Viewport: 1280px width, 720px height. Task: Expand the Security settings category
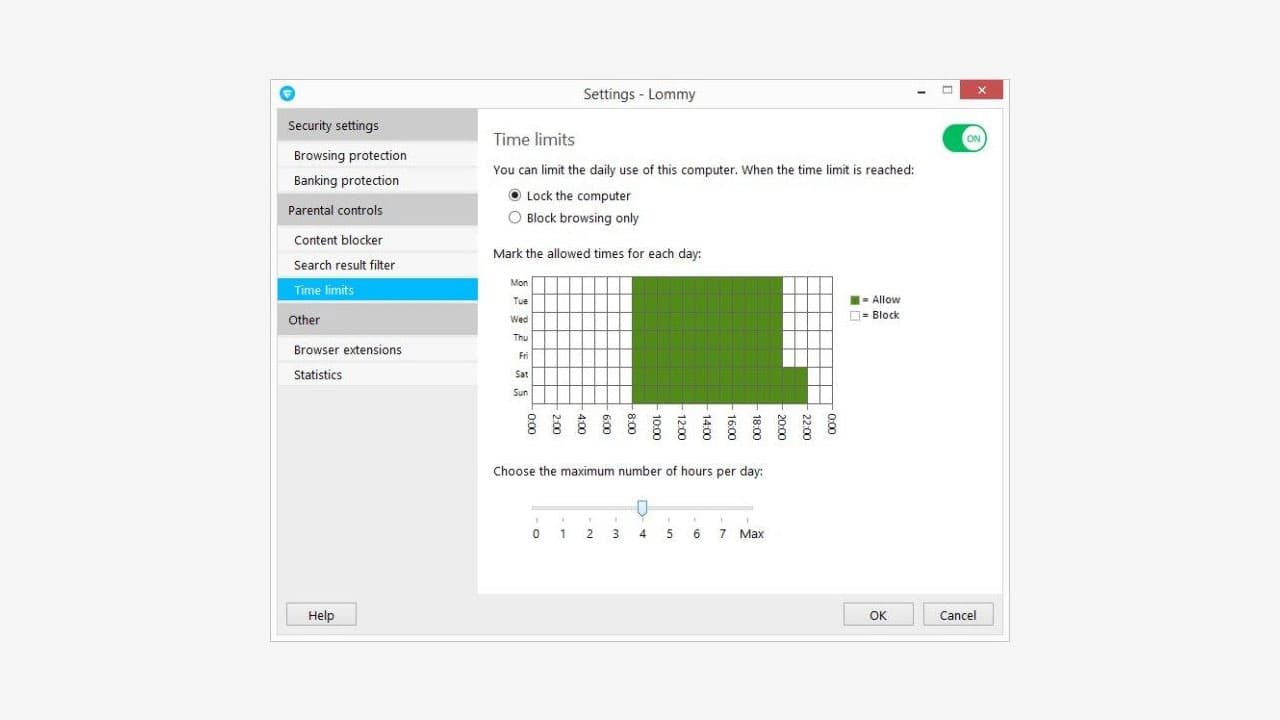(332, 125)
